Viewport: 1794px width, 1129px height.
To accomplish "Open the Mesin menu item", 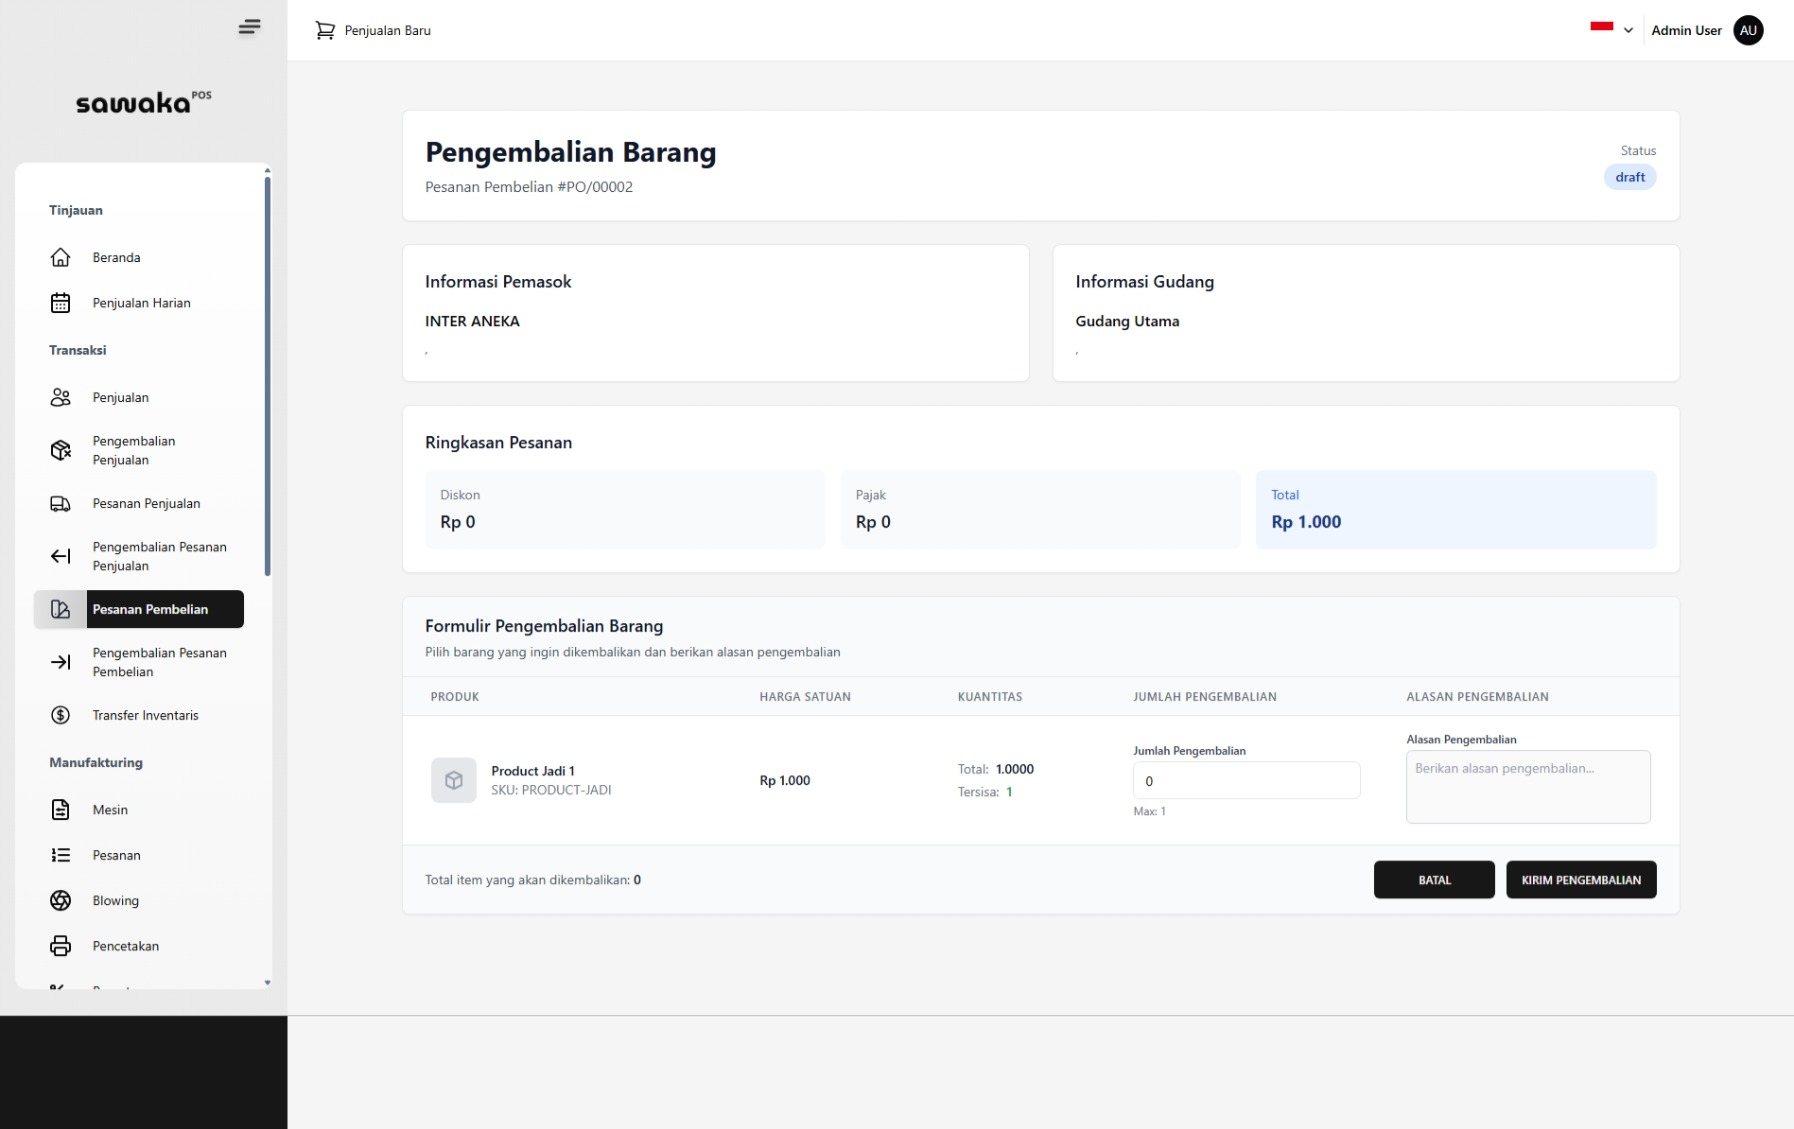I will 110,810.
